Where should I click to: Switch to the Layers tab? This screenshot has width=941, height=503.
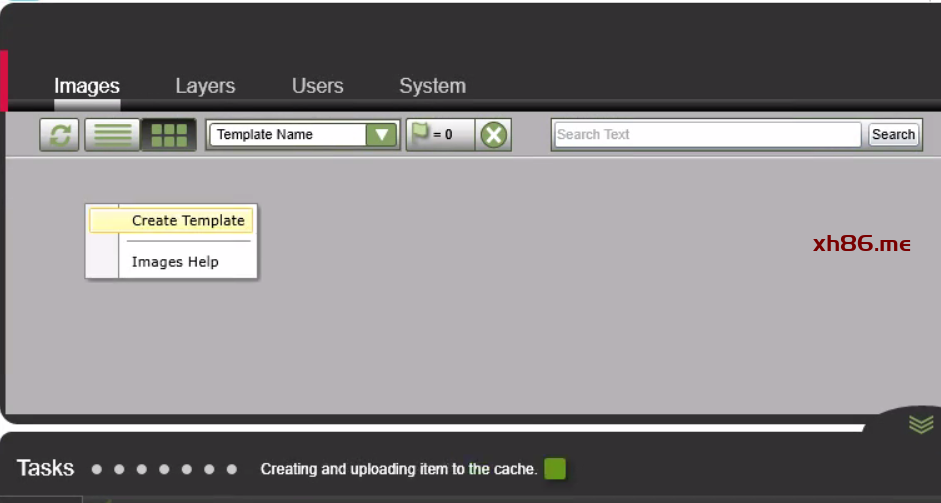205,86
